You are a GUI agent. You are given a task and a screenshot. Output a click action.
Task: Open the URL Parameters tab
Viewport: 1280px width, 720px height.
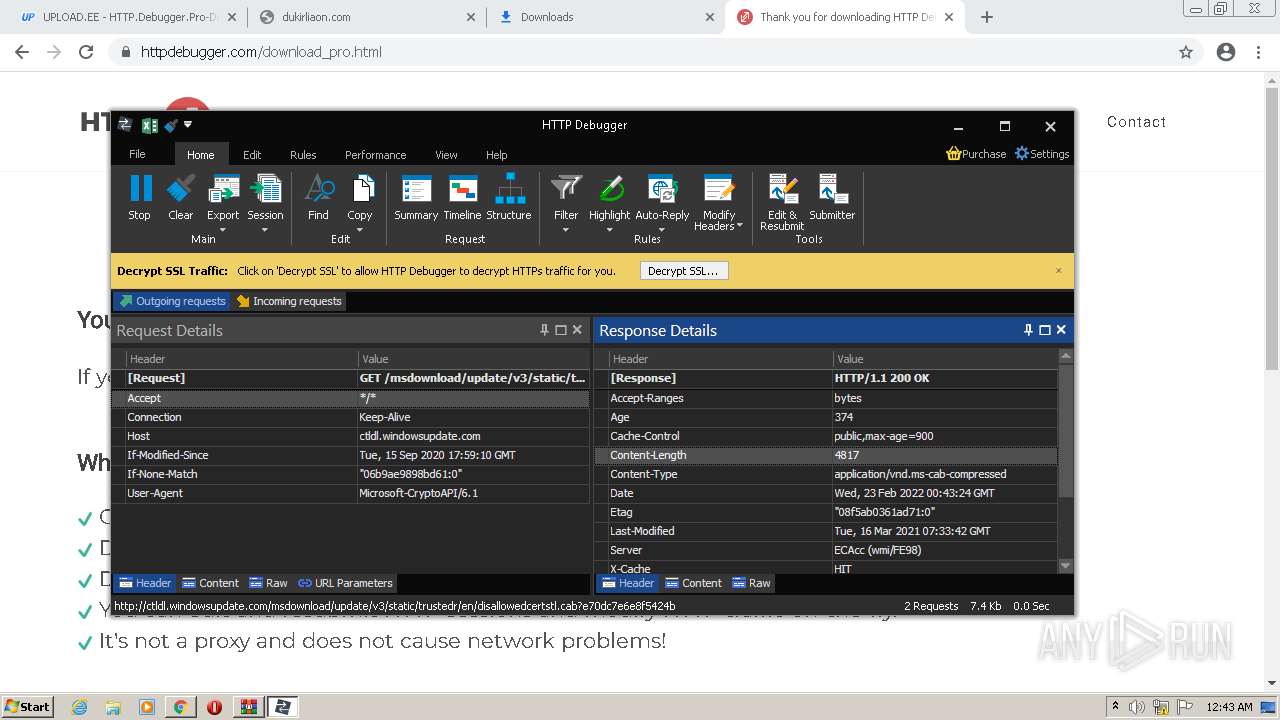point(345,583)
